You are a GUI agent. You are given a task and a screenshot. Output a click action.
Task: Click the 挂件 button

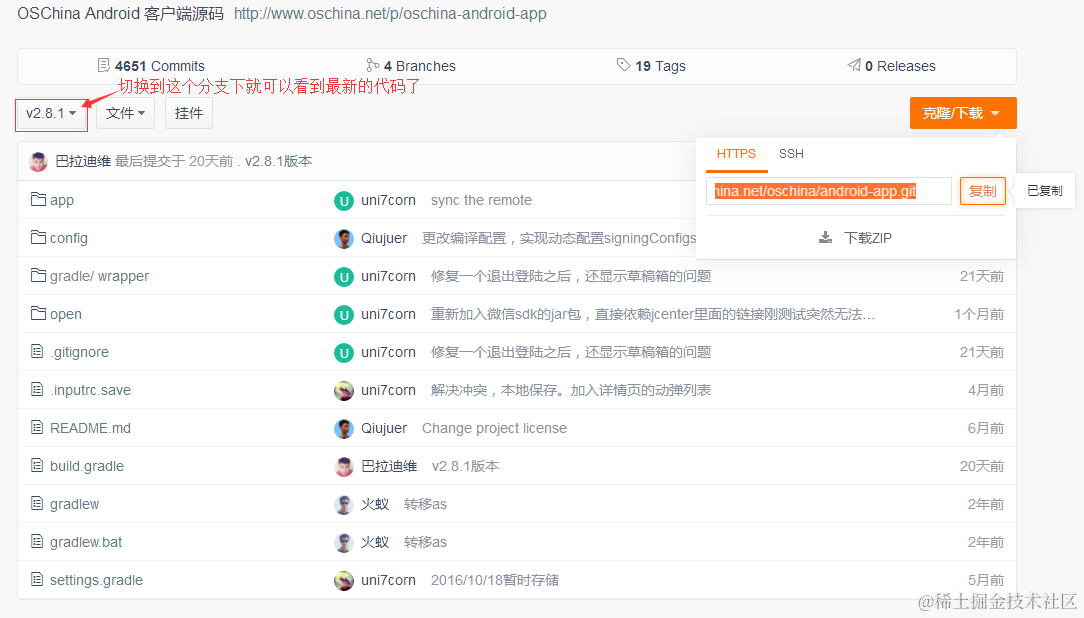pyautogui.click(x=189, y=113)
